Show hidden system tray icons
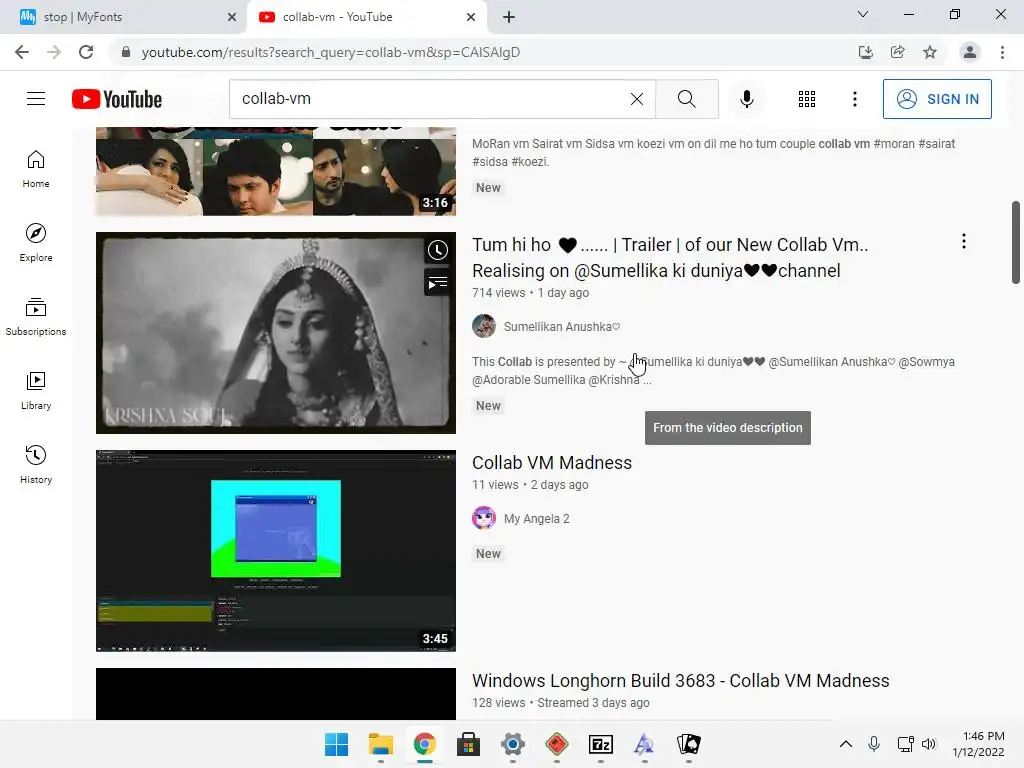The height and width of the screenshot is (768, 1024). pos(846,744)
